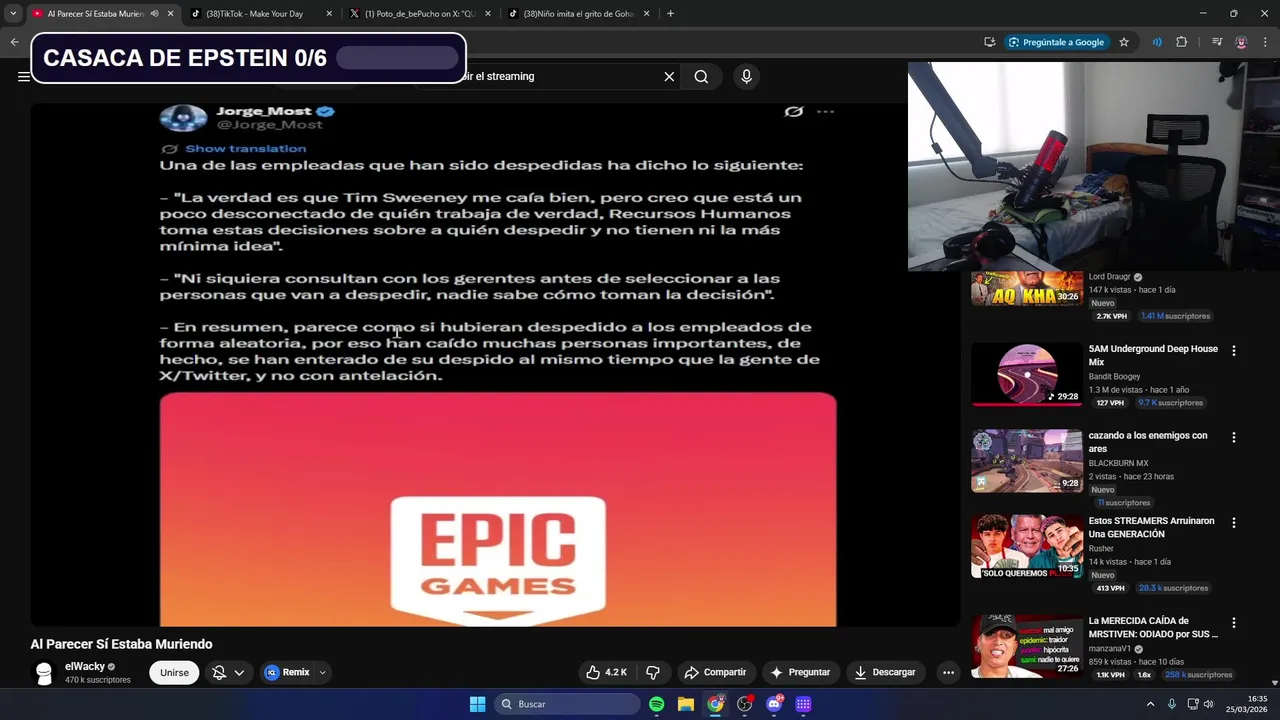This screenshot has width=1280, height=720.
Task: Open the elWacky channel name link
Action: pos(85,666)
